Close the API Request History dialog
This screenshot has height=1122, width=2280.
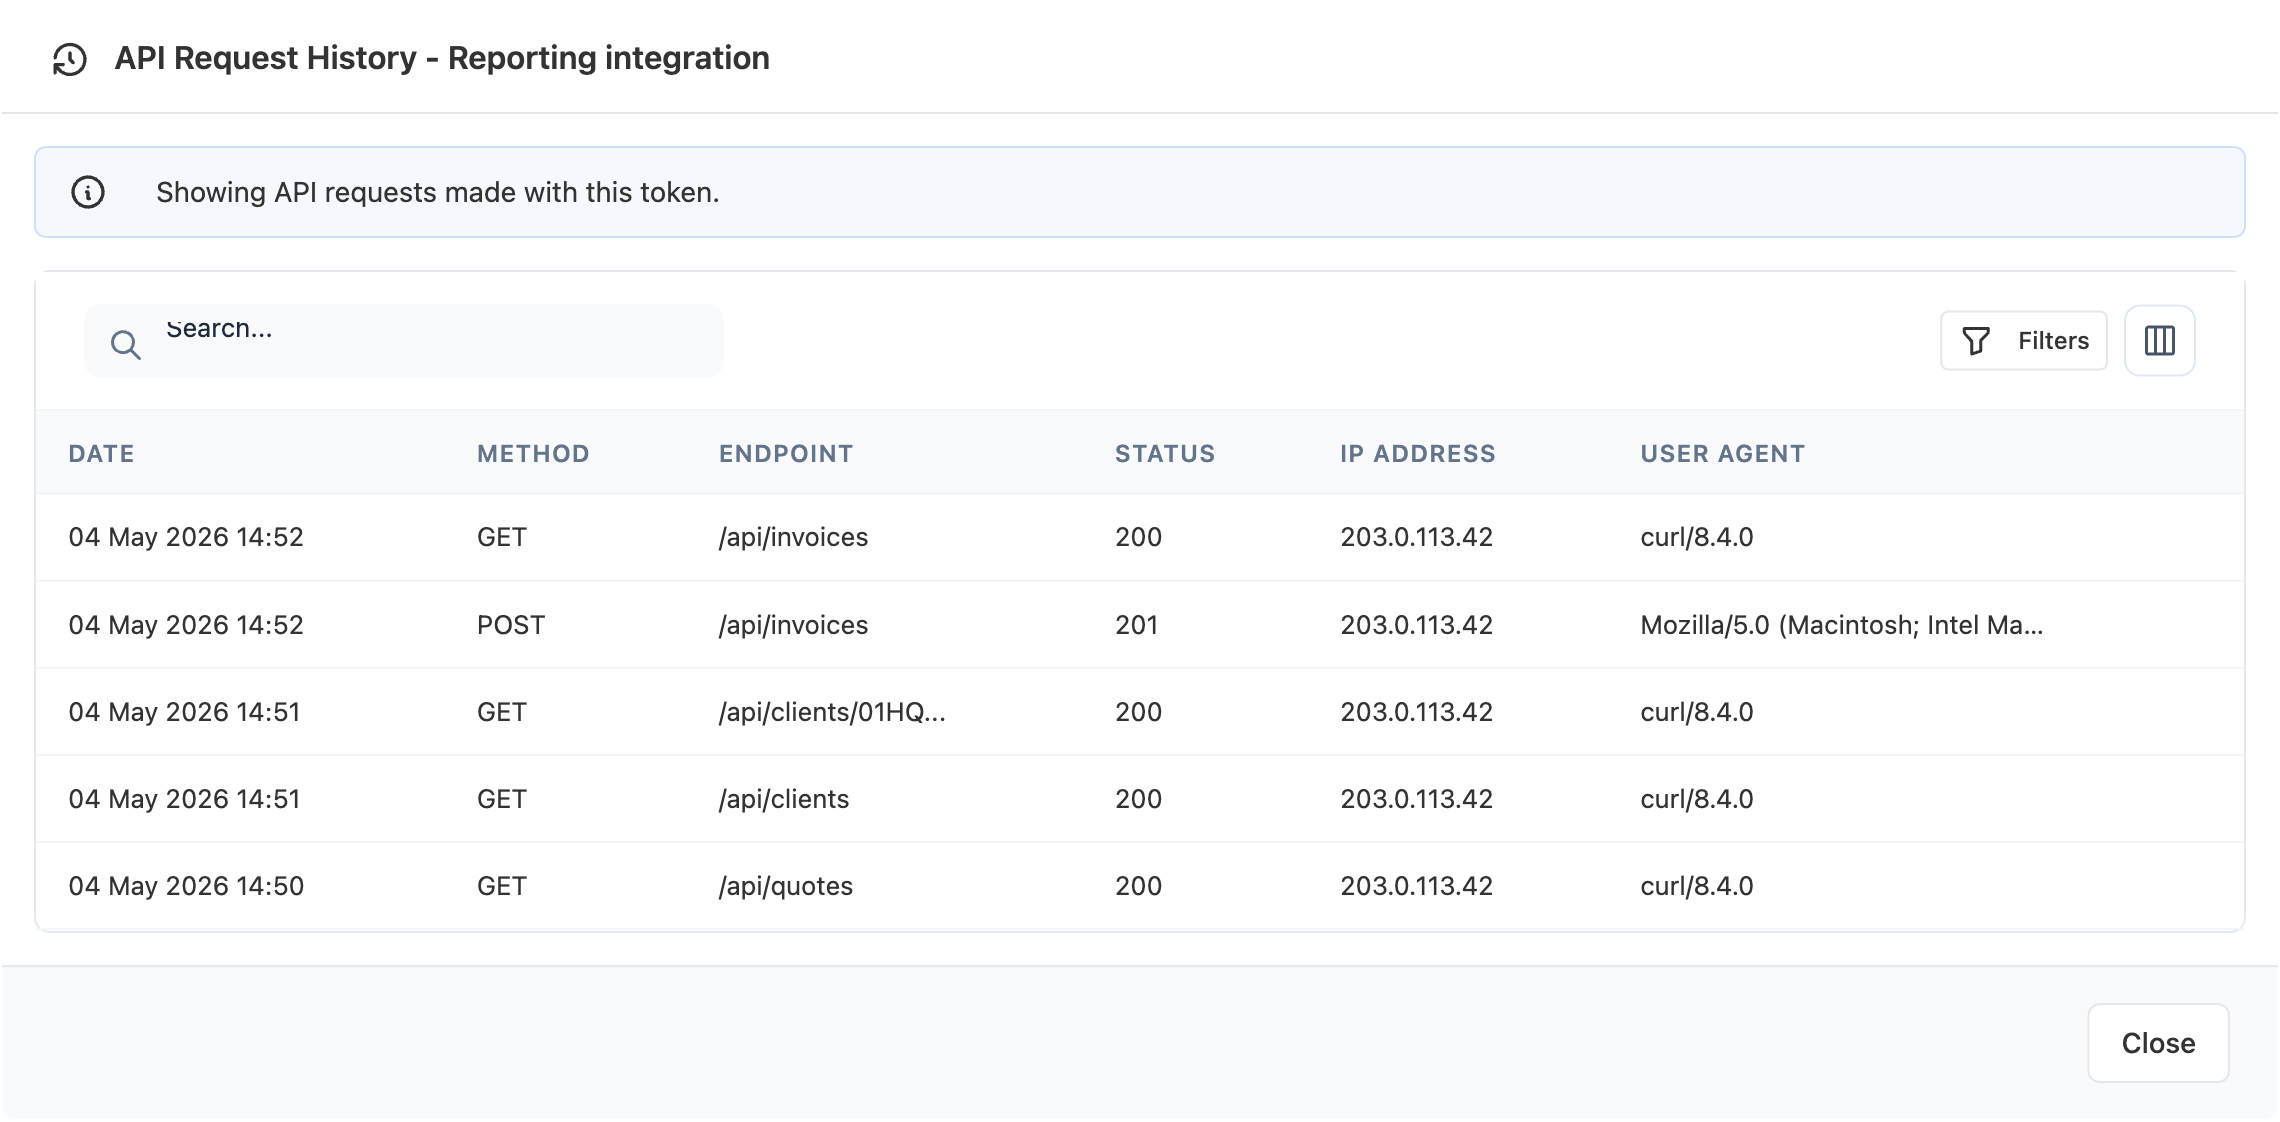point(2158,1043)
